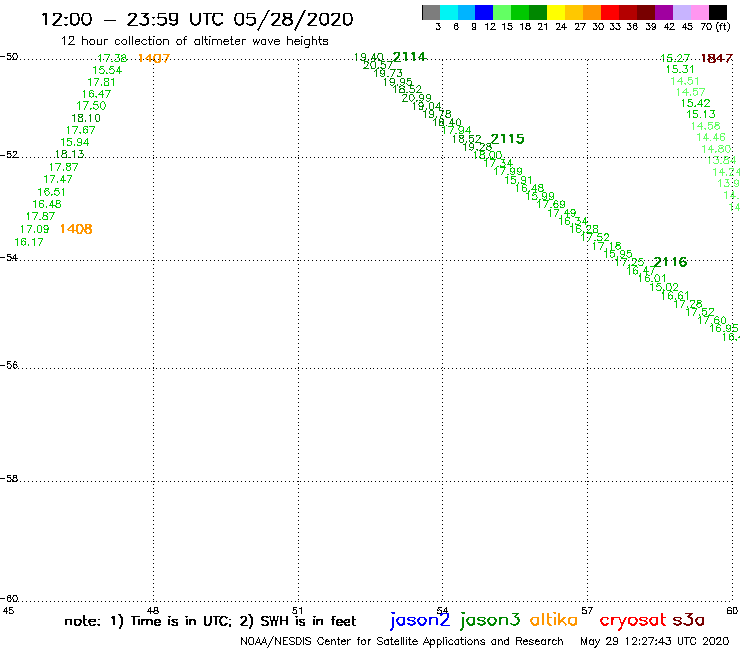Click the orange 1407 pass time label

[154, 58]
